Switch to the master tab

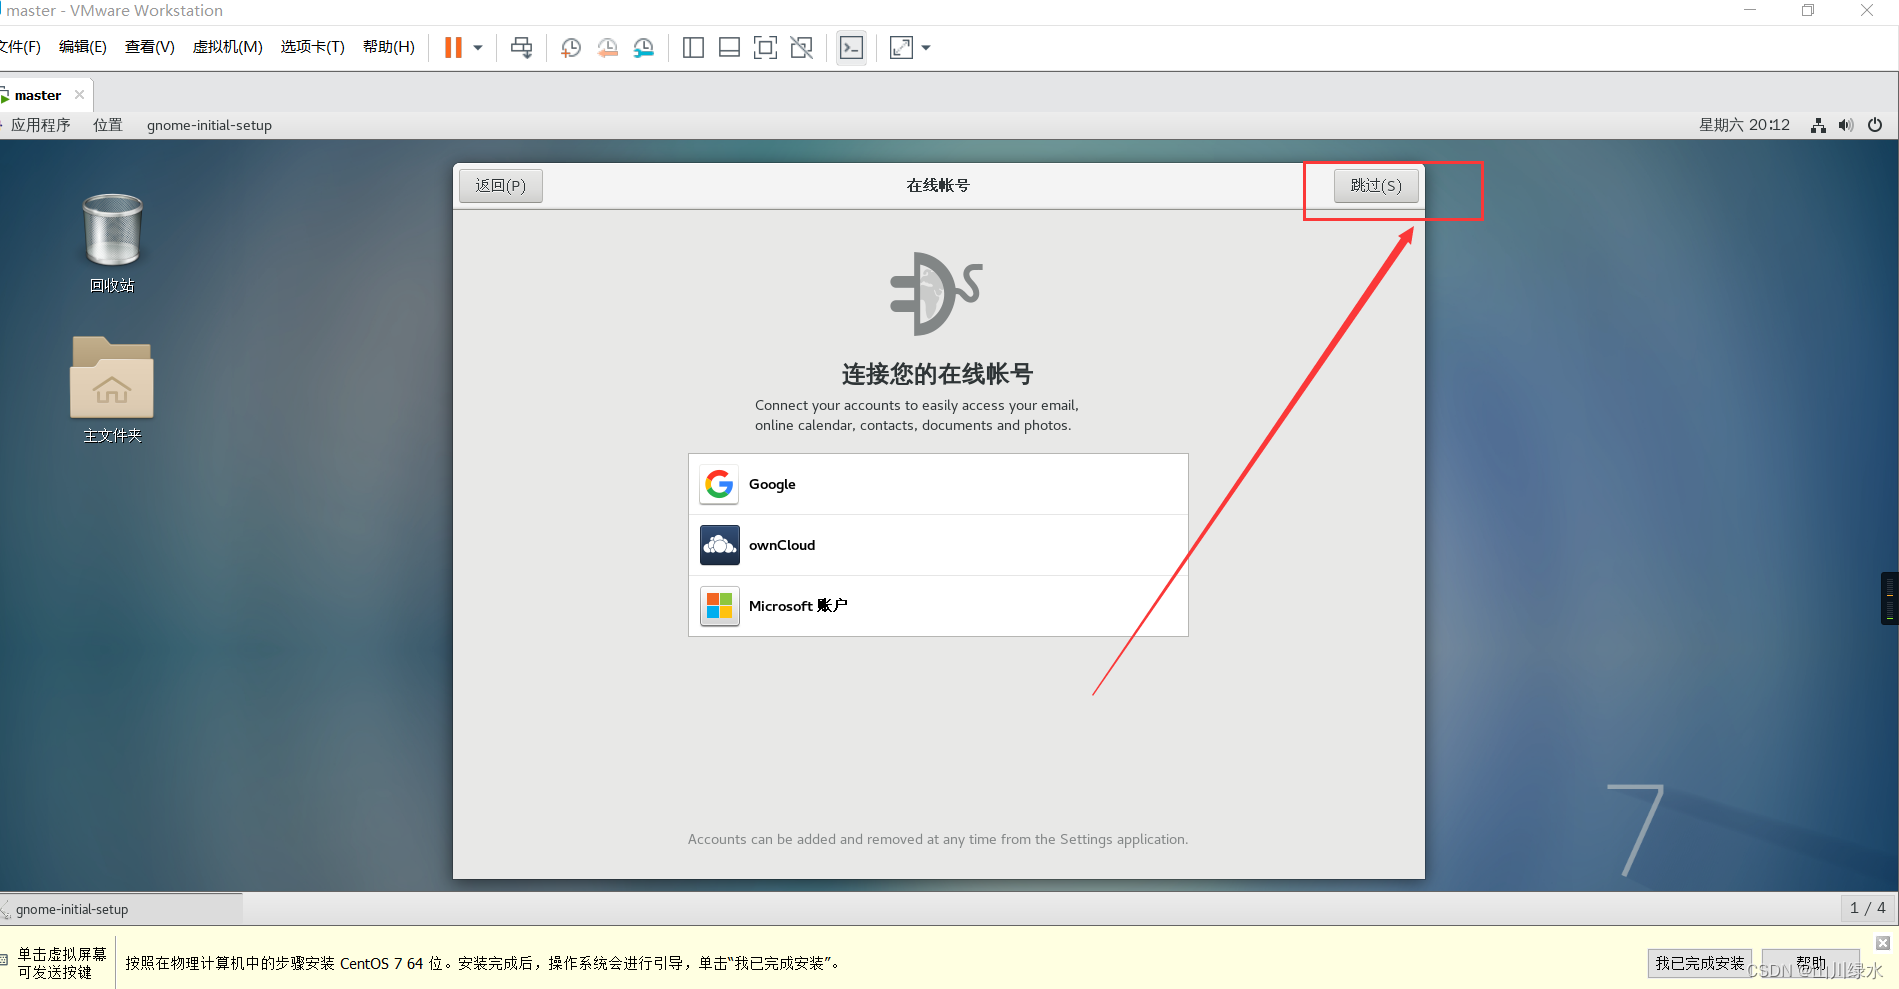(38, 94)
